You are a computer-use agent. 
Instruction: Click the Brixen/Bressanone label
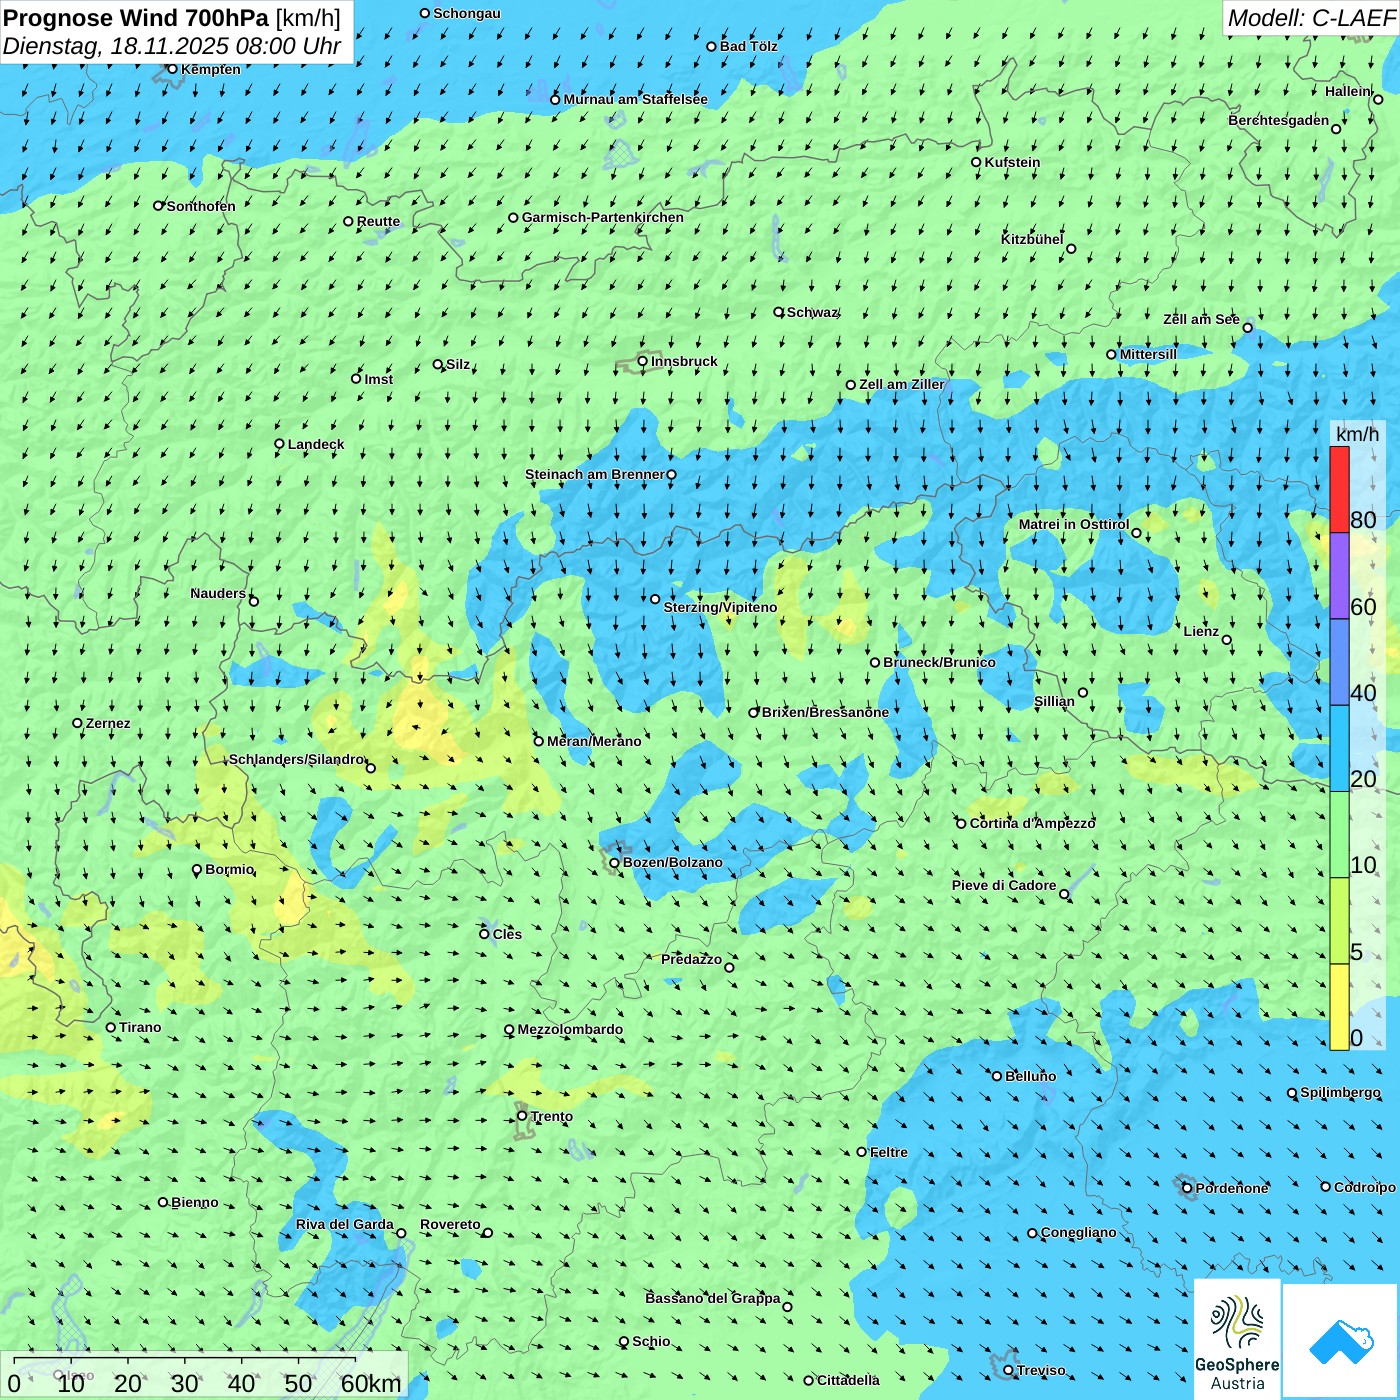click(x=825, y=712)
